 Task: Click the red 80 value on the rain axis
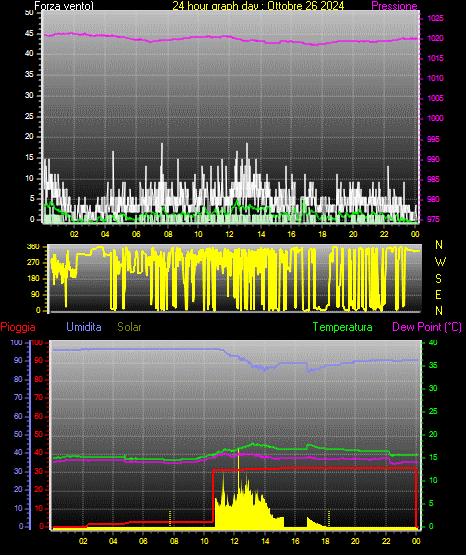pos(39,379)
